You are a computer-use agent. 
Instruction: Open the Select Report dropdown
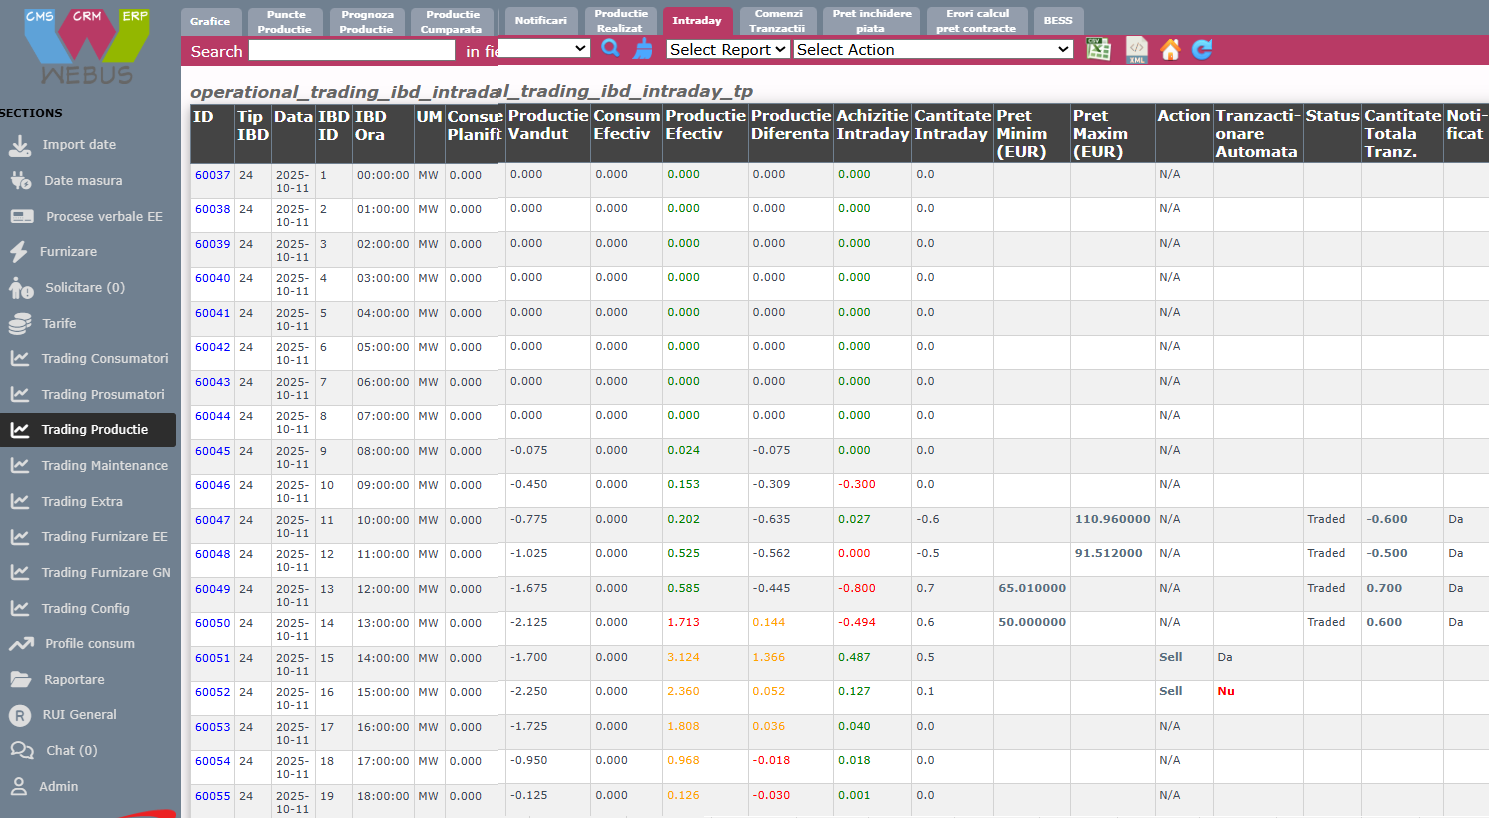(x=727, y=49)
